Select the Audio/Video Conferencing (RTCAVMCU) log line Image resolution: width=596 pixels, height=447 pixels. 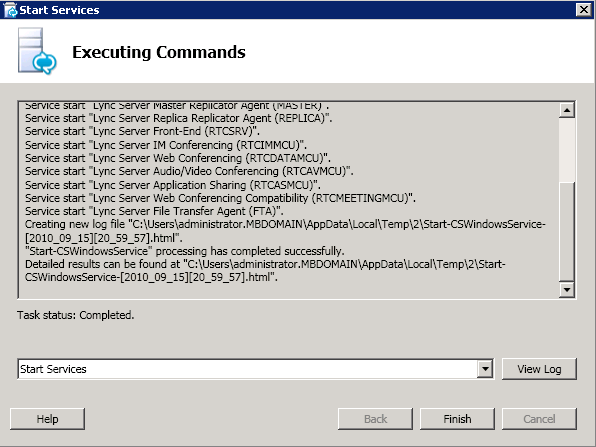pyautogui.click(x=189, y=171)
